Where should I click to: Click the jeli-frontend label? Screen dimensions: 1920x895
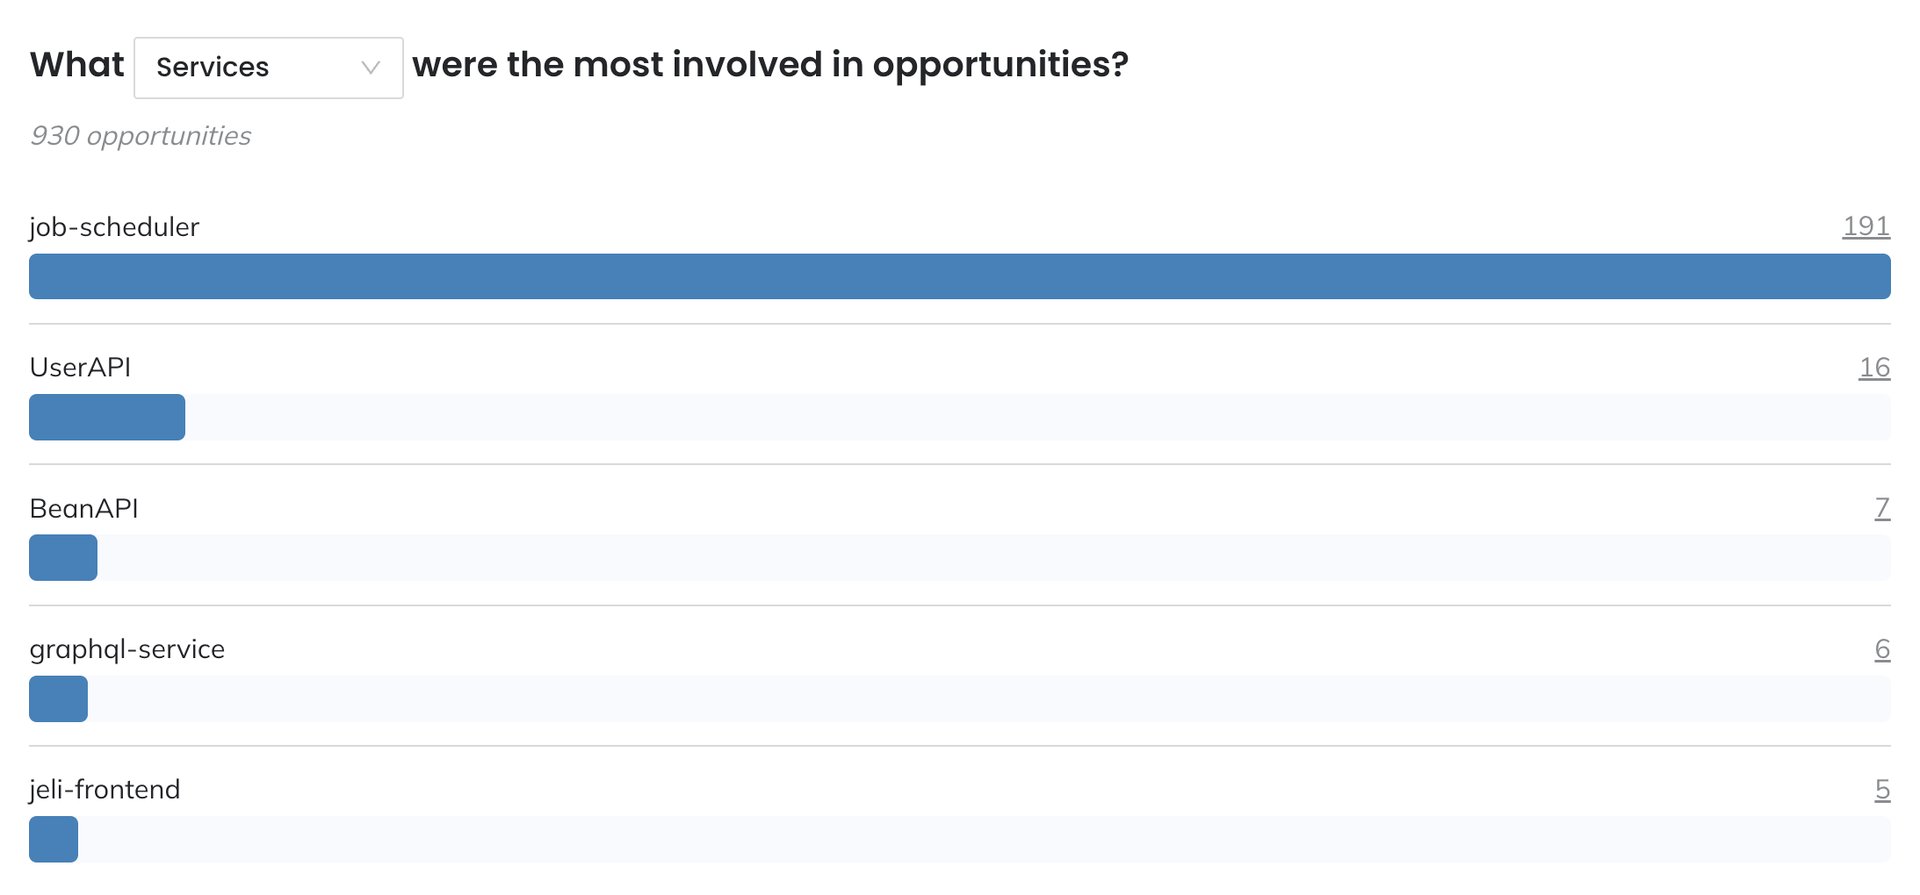[x=104, y=790]
